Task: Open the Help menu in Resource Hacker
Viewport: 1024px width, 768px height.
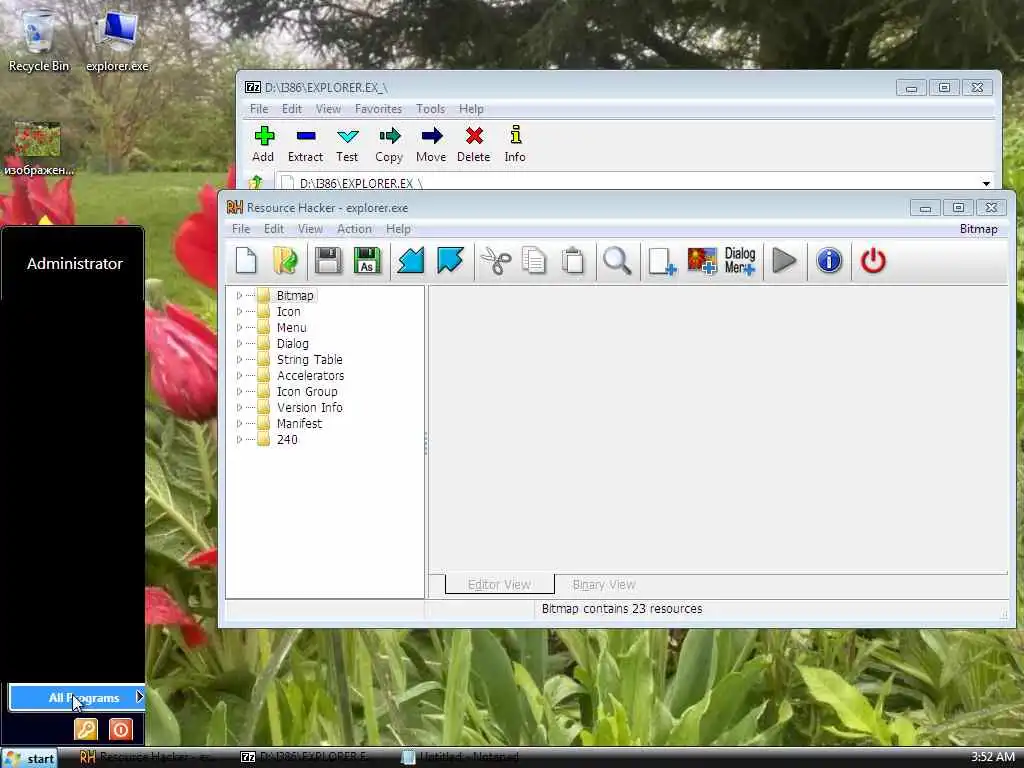Action: [398, 229]
